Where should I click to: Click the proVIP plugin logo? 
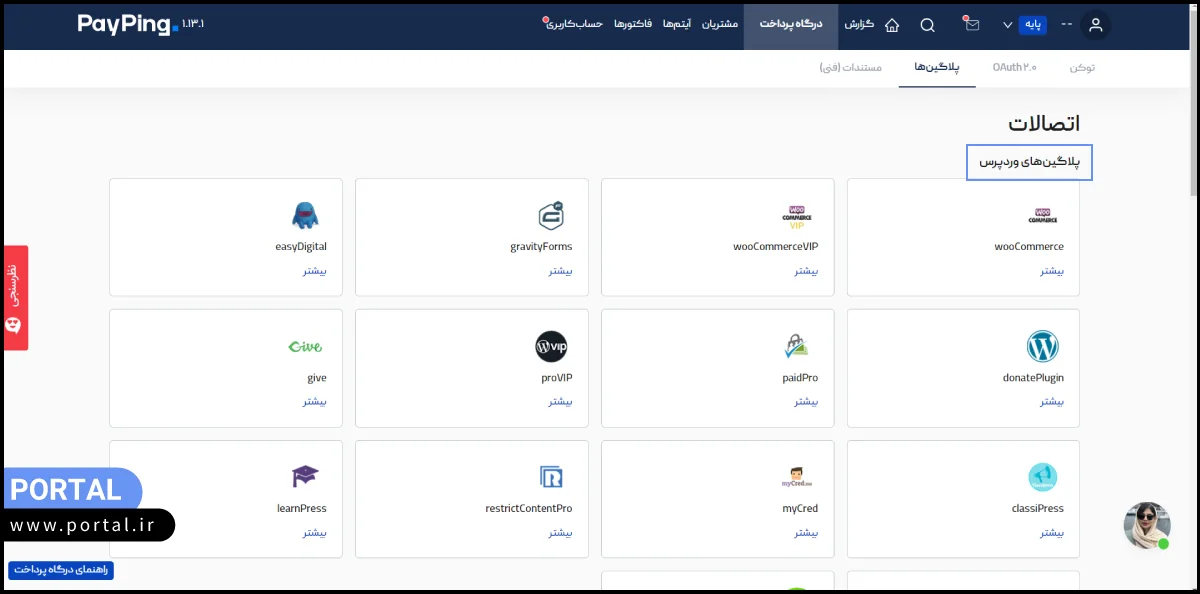point(551,346)
